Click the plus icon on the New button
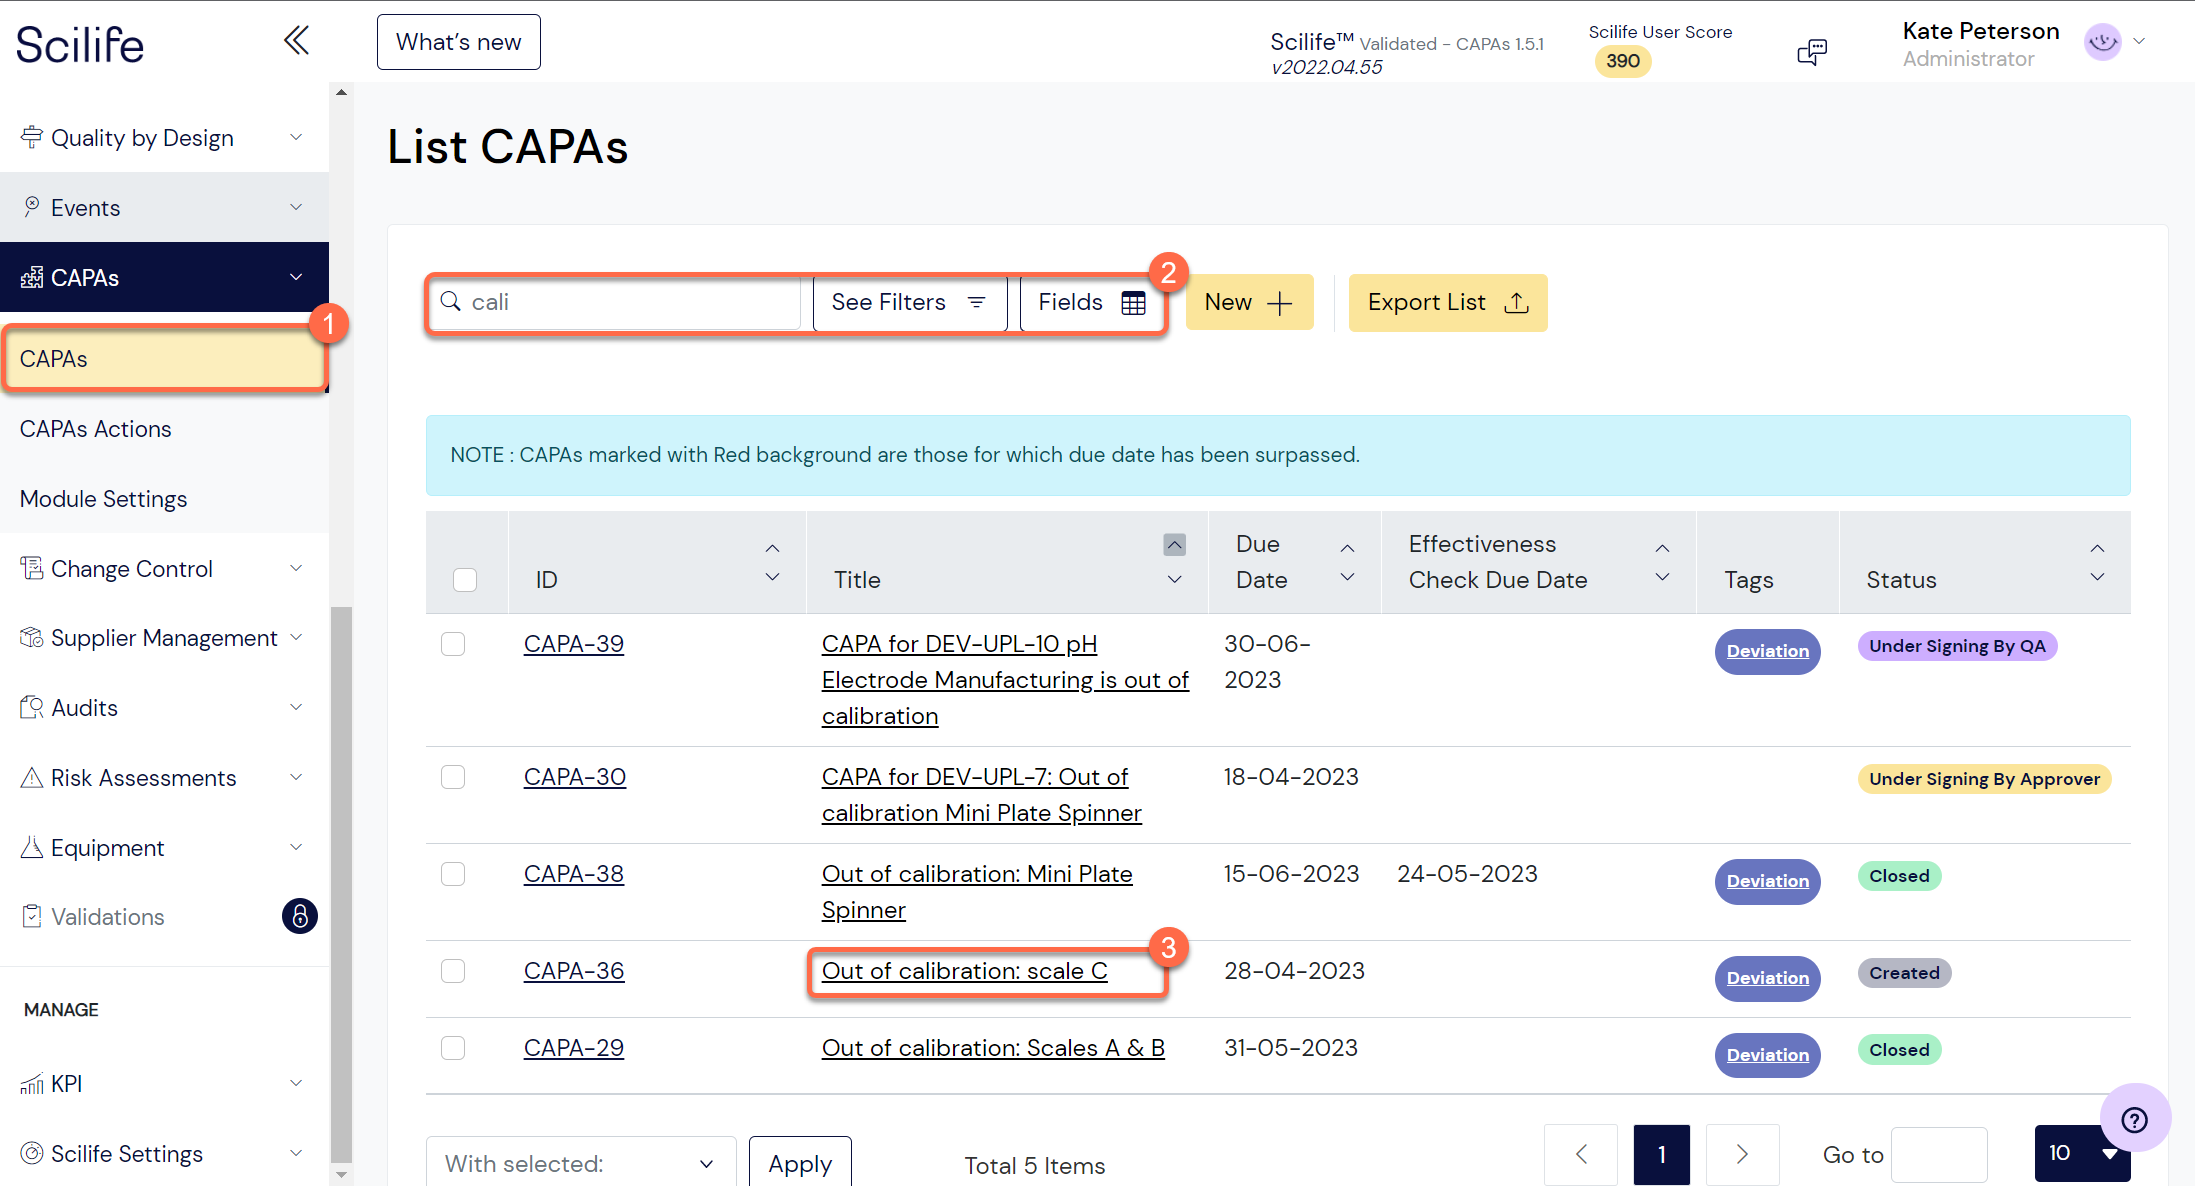The image size is (2195, 1186). click(x=1279, y=303)
